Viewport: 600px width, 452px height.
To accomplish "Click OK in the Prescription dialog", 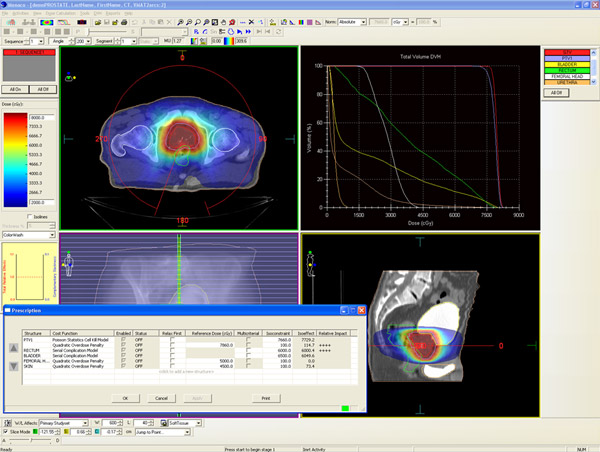I will click(125, 397).
